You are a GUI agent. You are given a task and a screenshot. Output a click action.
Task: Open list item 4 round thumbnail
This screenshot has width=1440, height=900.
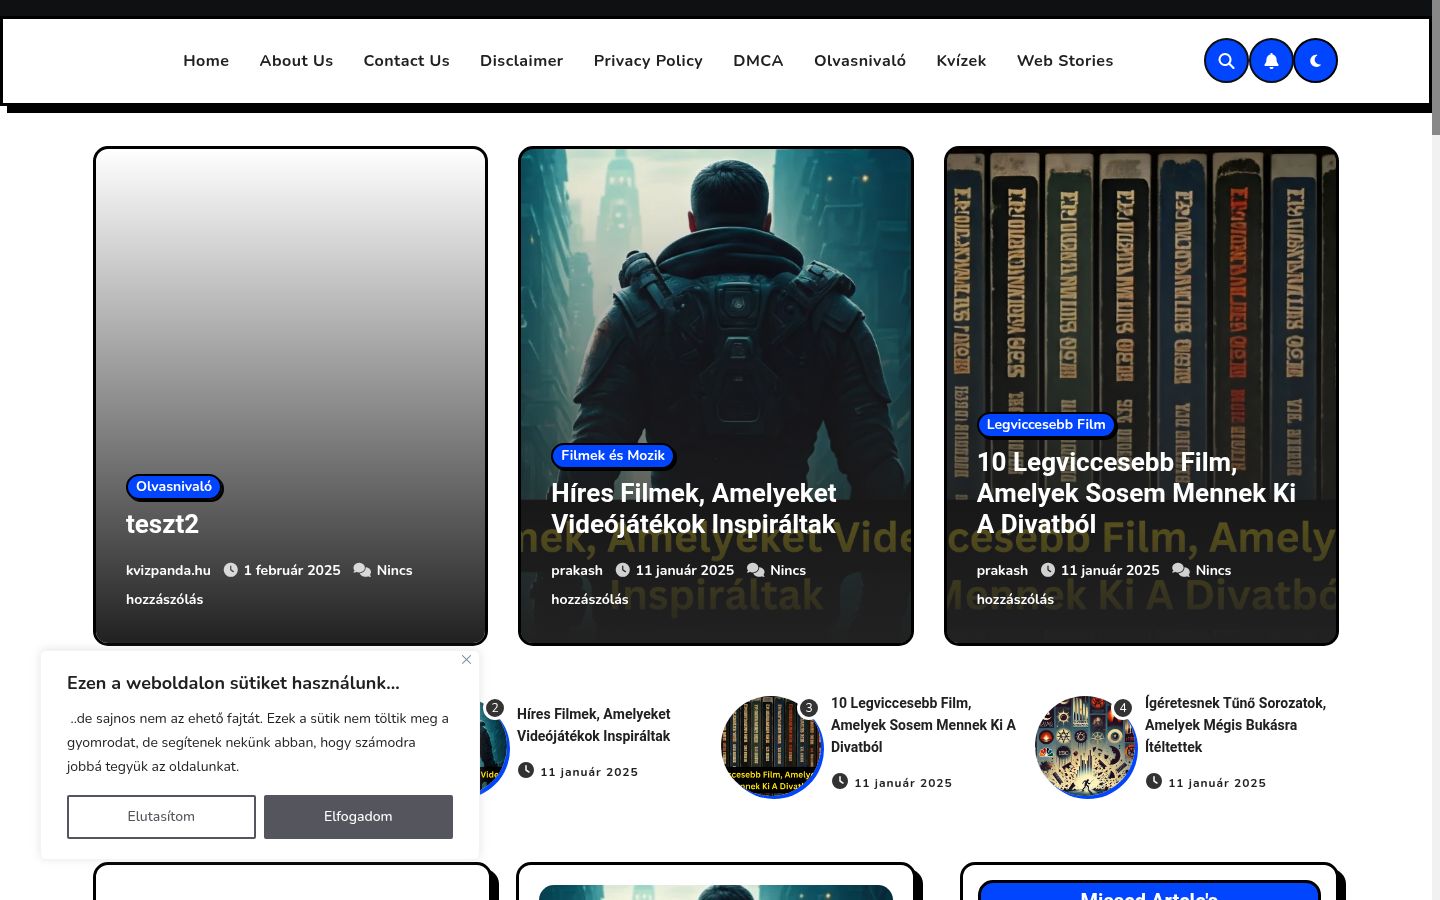tap(1086, 747)
